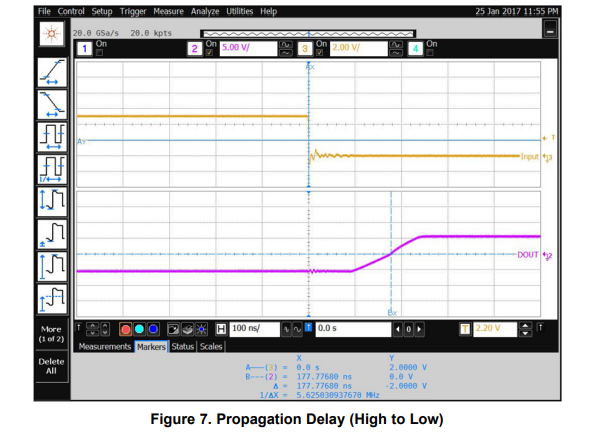
Task: Increase trigger level with up arrow
Action: point(525,326)
